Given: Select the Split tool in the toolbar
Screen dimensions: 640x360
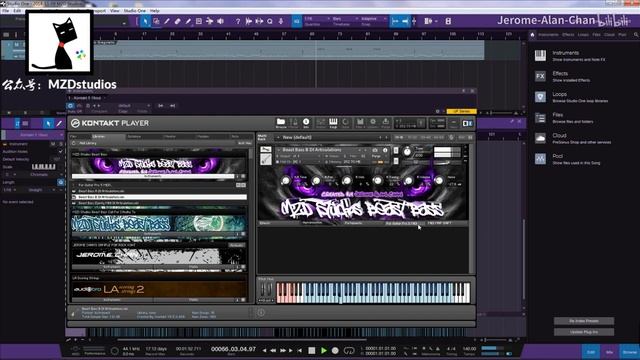Looking at the screenshot, I should [167, 21].
